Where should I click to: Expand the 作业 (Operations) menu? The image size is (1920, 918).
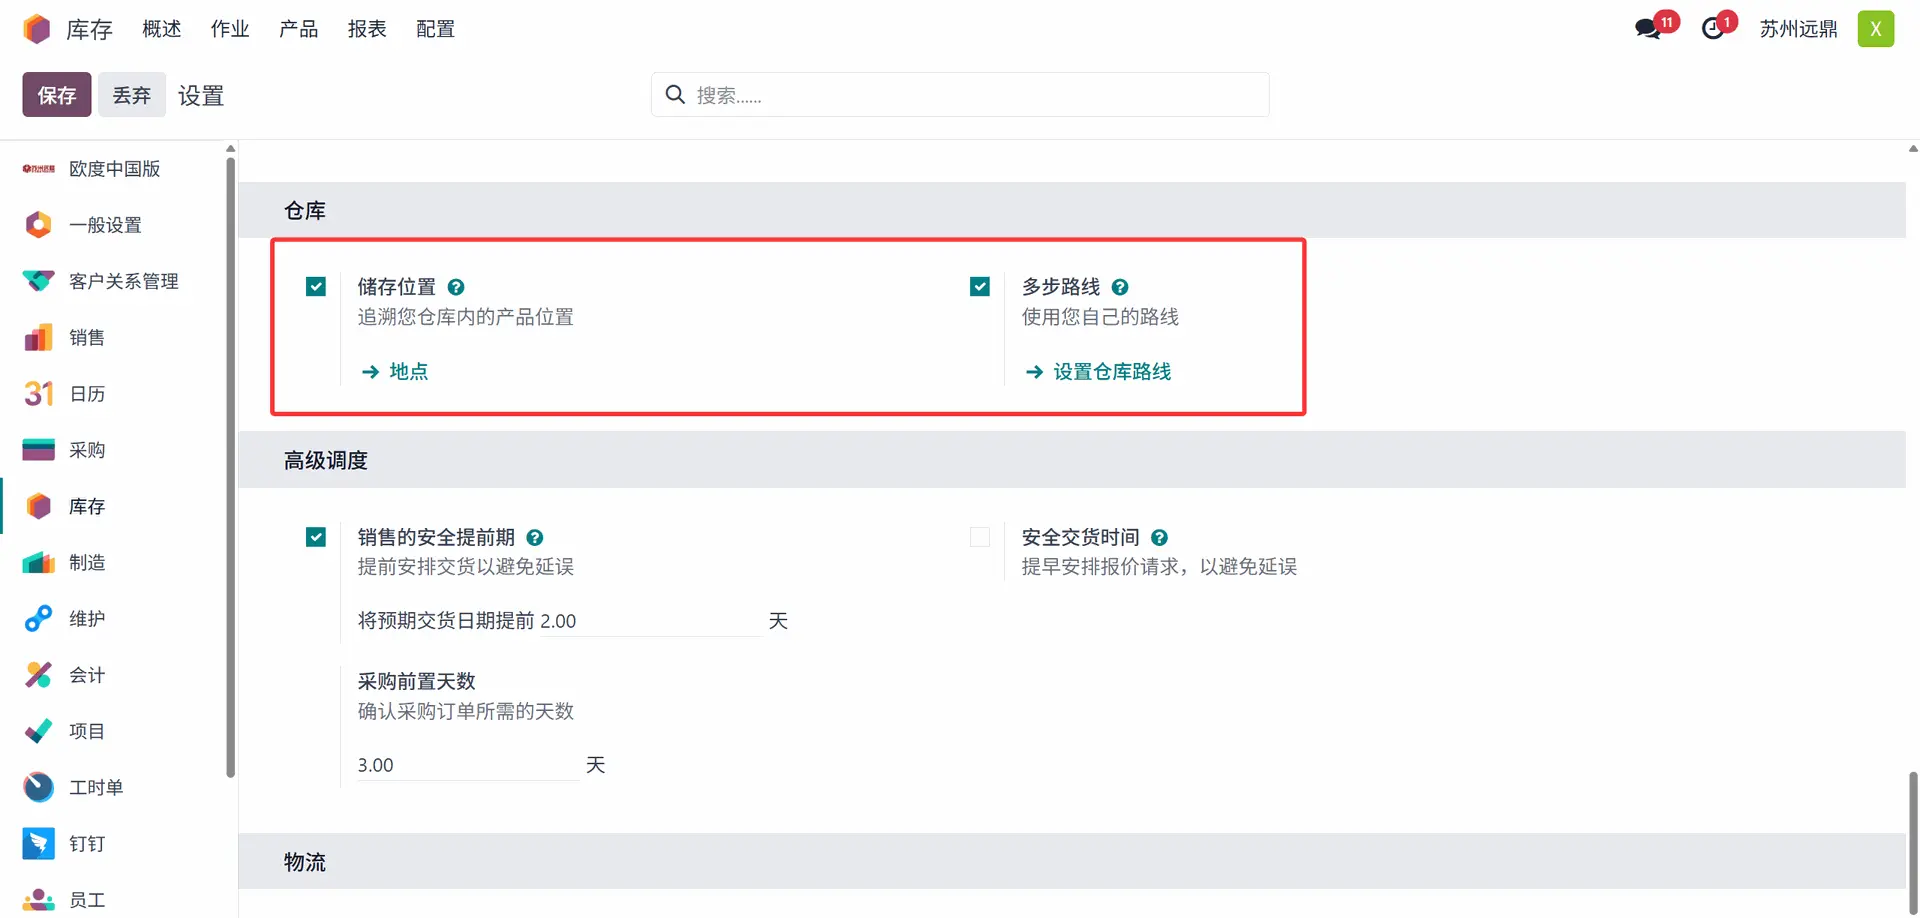[230, 29]
